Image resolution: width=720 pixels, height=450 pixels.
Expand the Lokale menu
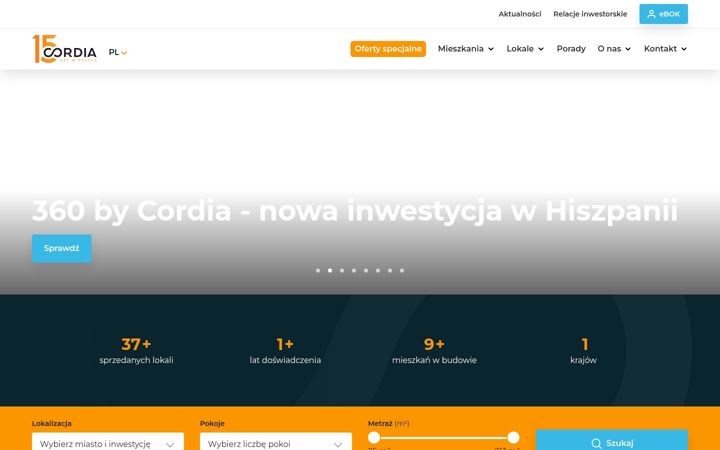525,49
